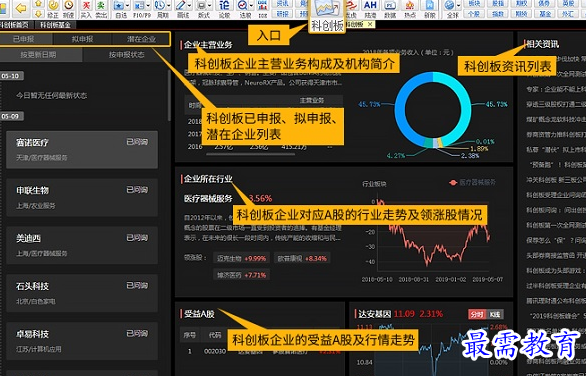This screenshot has width=586, height=376.
Task: Click the 基金 toolbar button
Action: [546, 14]
